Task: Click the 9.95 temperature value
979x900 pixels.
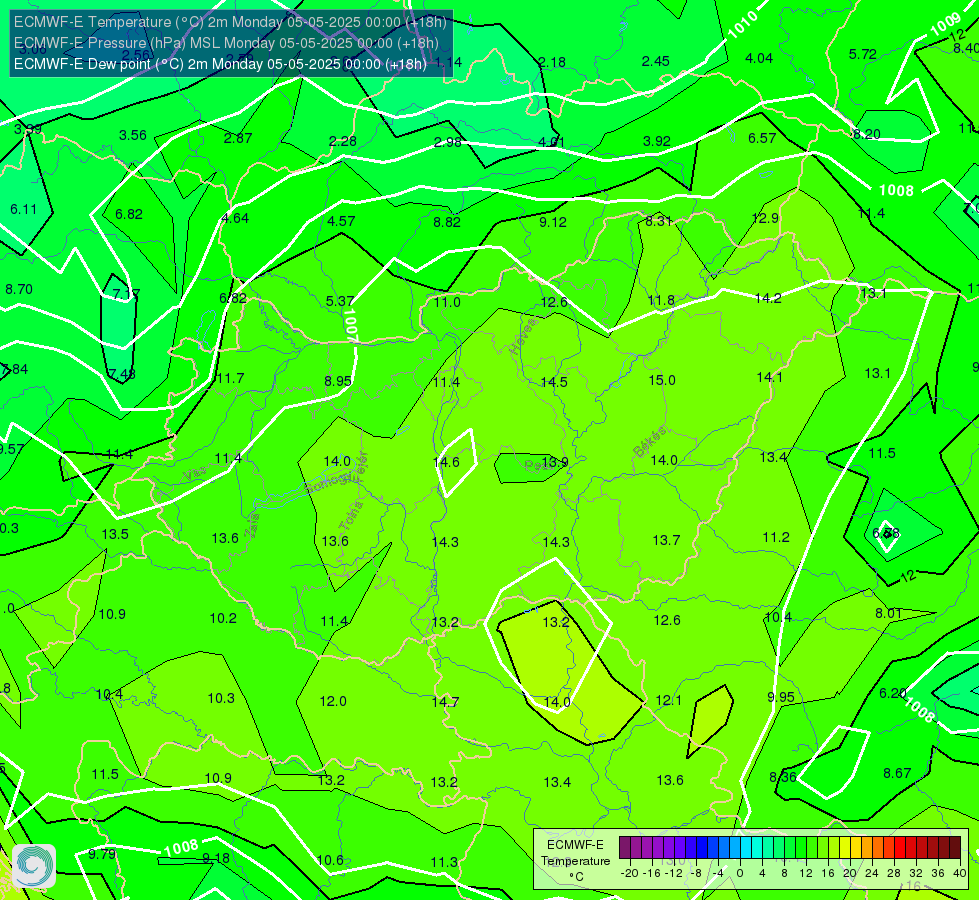Action: pos(781,697)
